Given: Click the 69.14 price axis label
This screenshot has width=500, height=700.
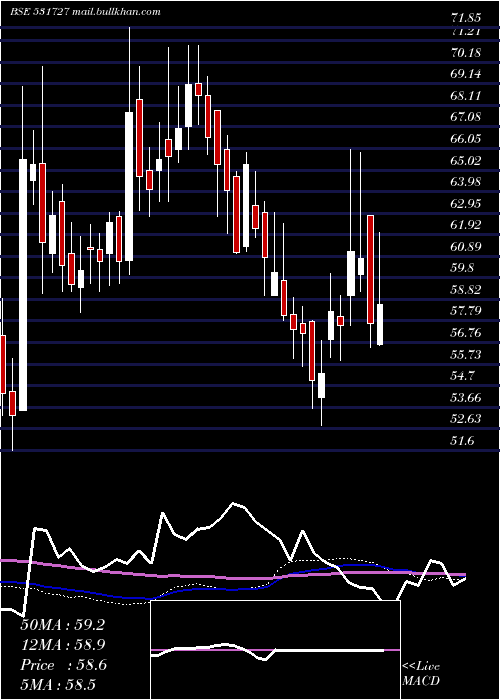Looking at the screenshot, I should pos(466,74).
